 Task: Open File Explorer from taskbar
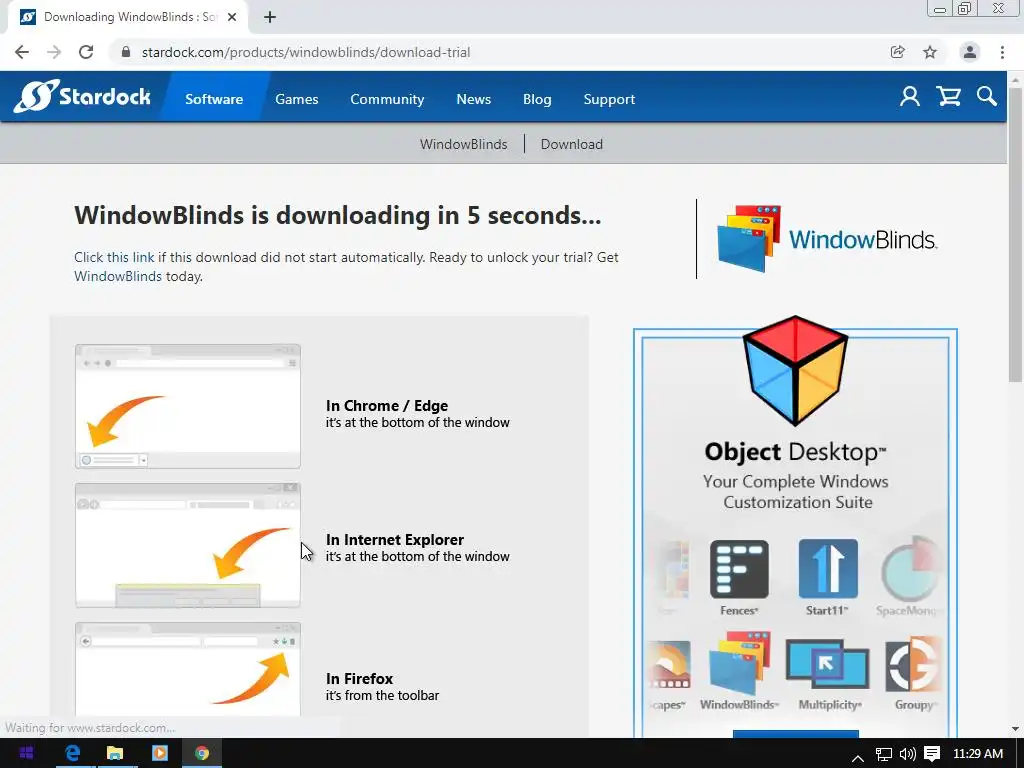(115, 754)
